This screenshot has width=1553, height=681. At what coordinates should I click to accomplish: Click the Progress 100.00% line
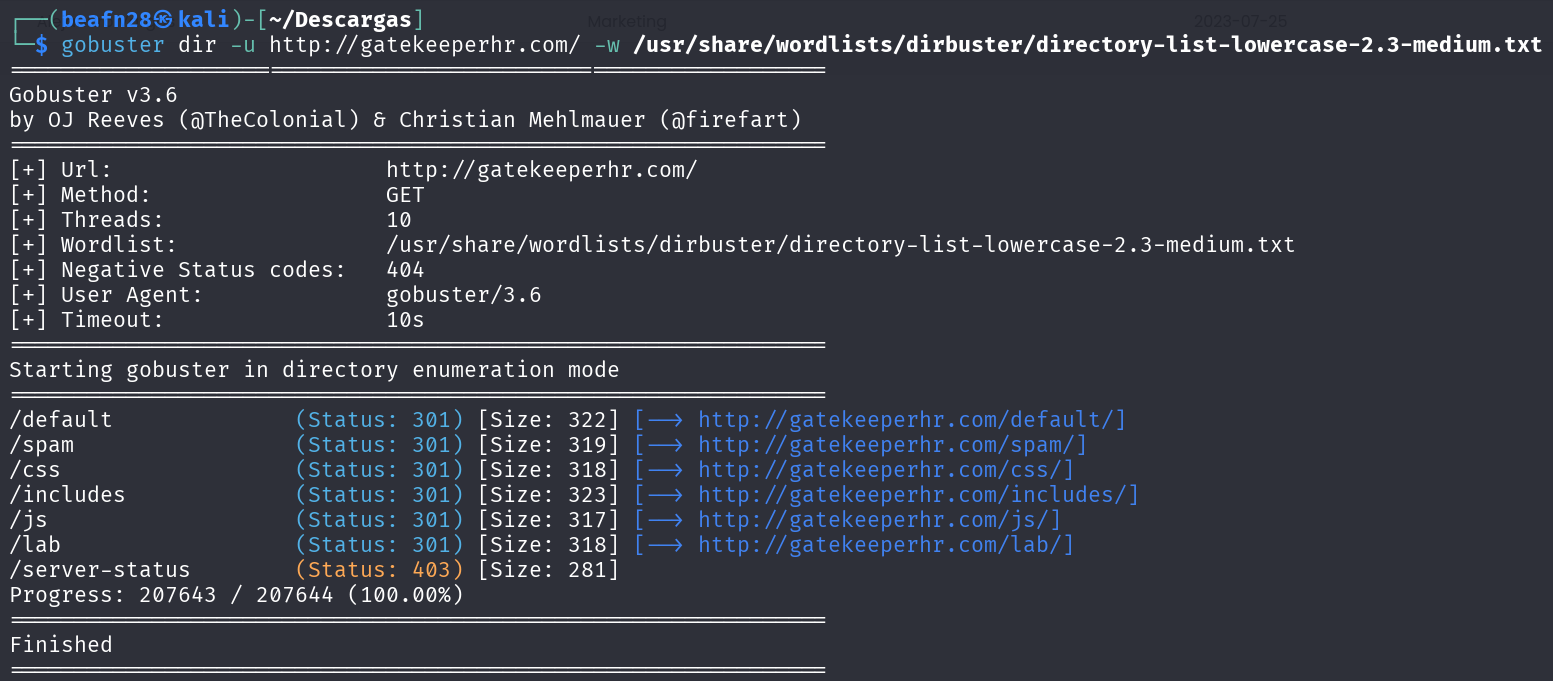[x=236, y=595]
